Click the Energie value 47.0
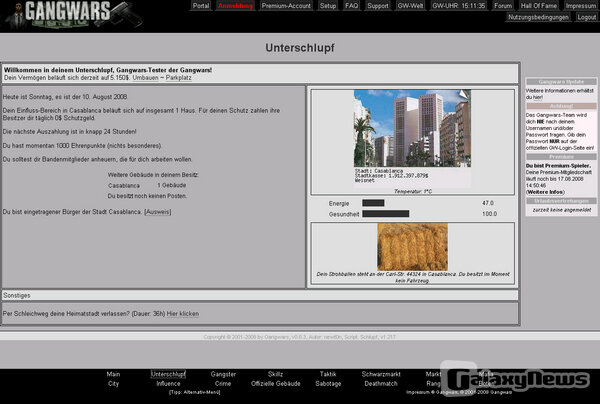This screenshot has width=600, height=404. [488, 203]
